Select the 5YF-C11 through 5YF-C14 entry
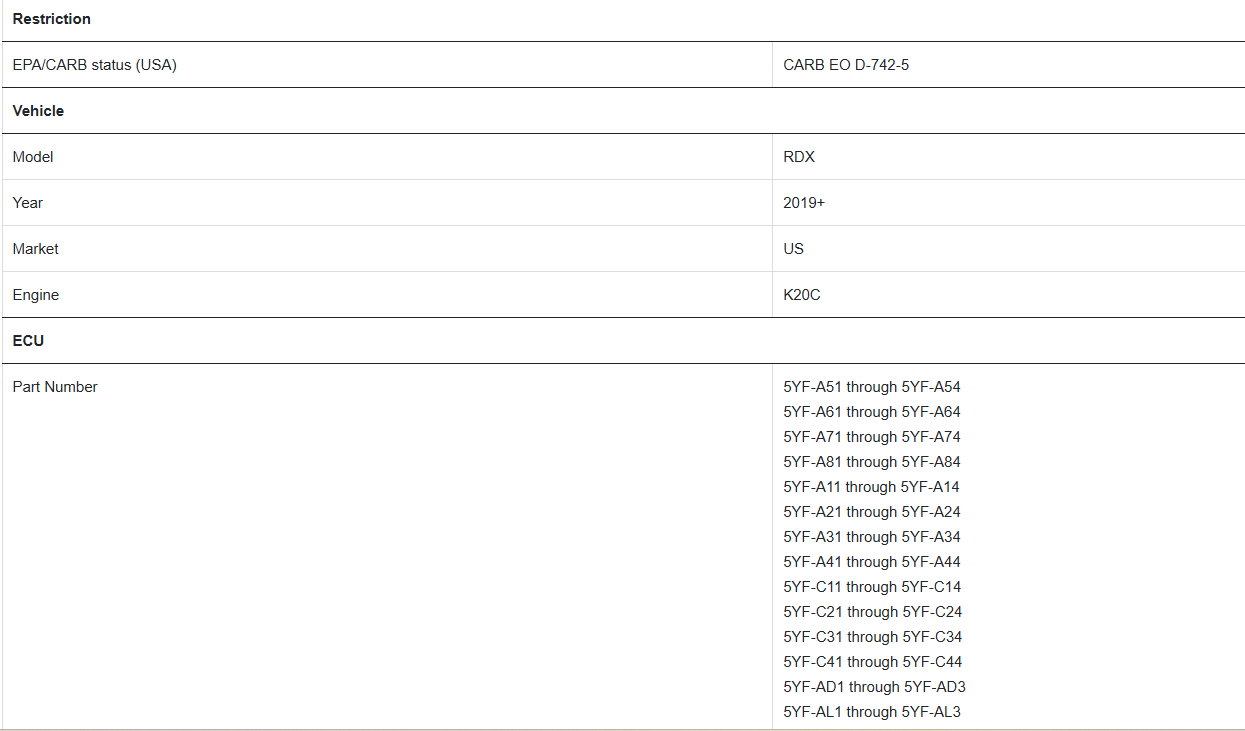This screenshot has width=1245, height=731. (872, 587)
